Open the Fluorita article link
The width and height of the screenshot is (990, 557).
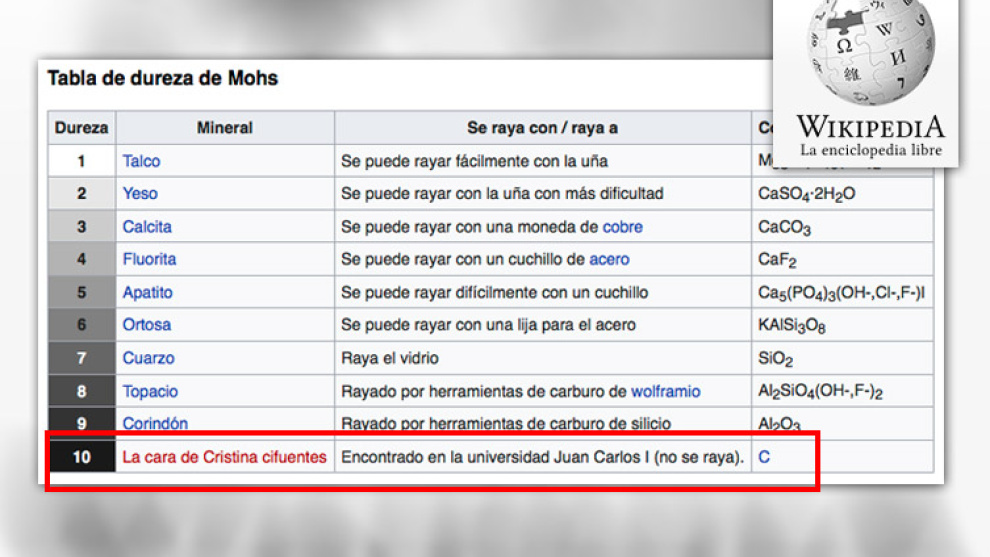pyautogui.click(x=149, y=259)
